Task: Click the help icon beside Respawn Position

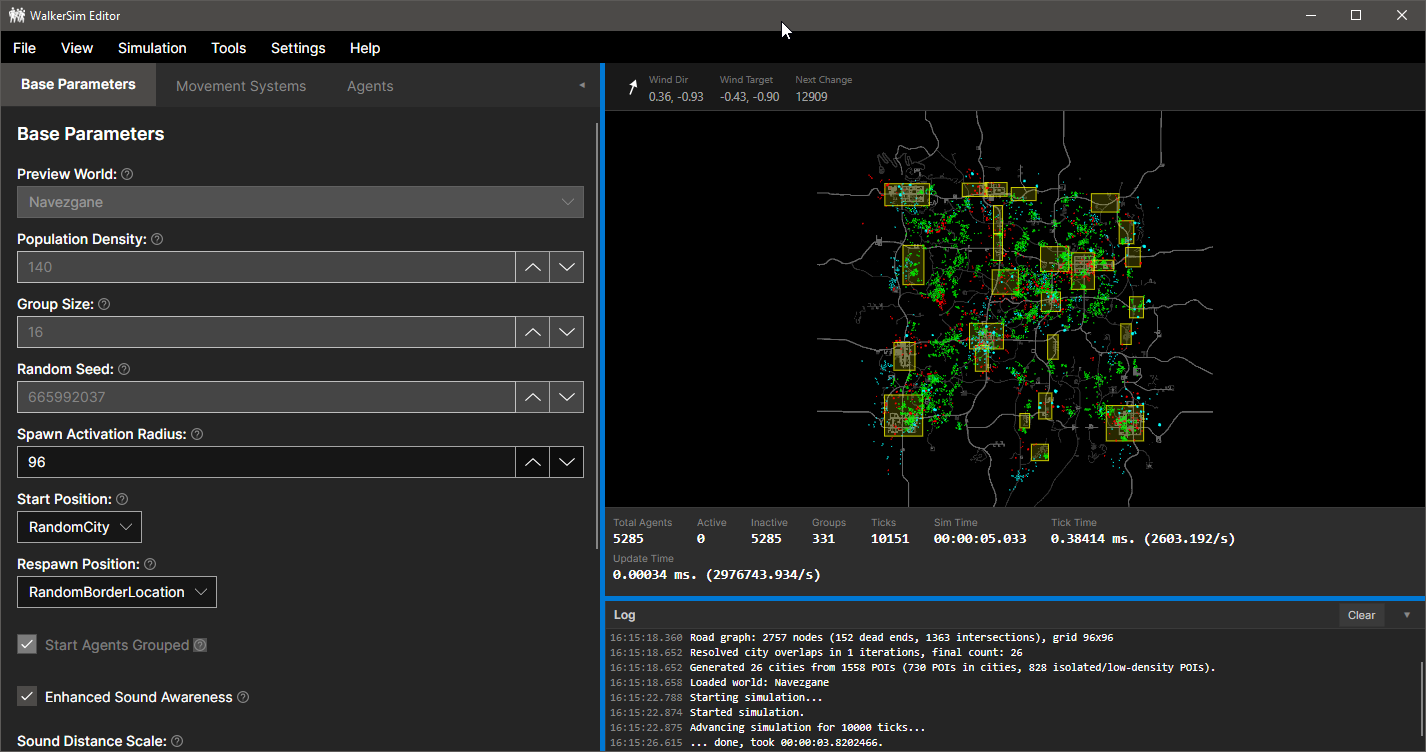Action: (x=150, y=564)
